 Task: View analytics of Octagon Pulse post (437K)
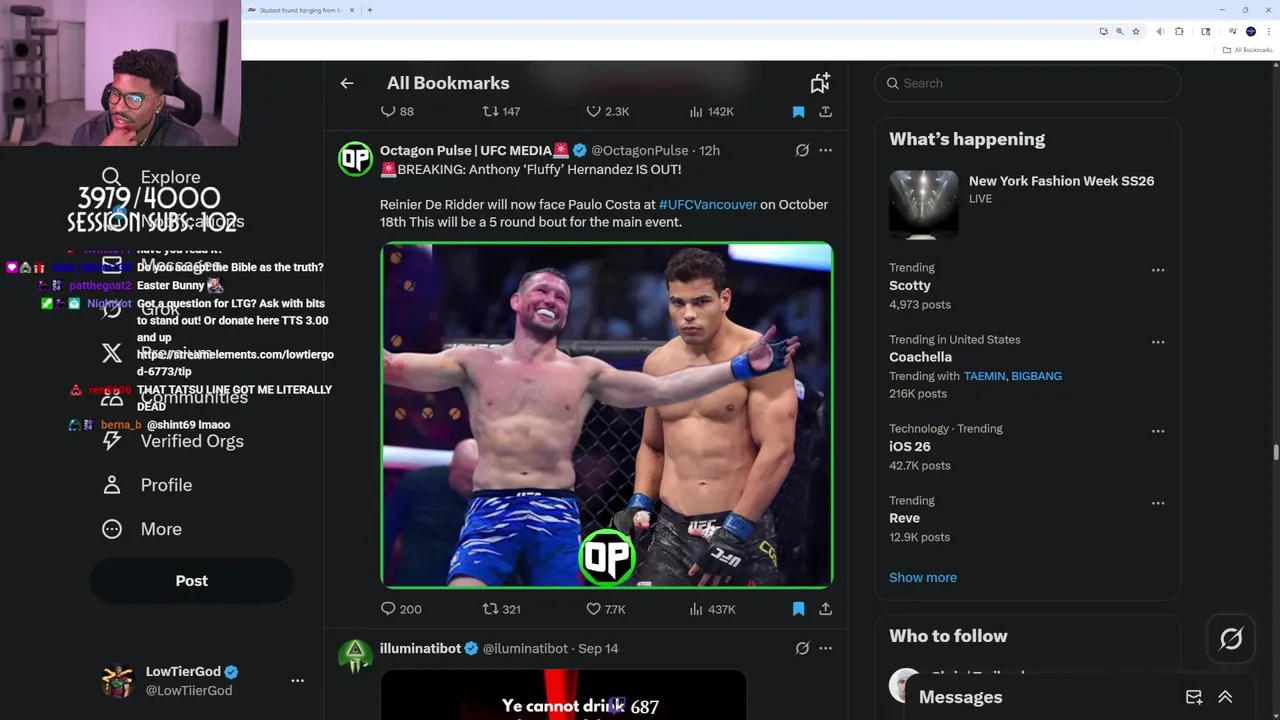[x=713, y=609]
